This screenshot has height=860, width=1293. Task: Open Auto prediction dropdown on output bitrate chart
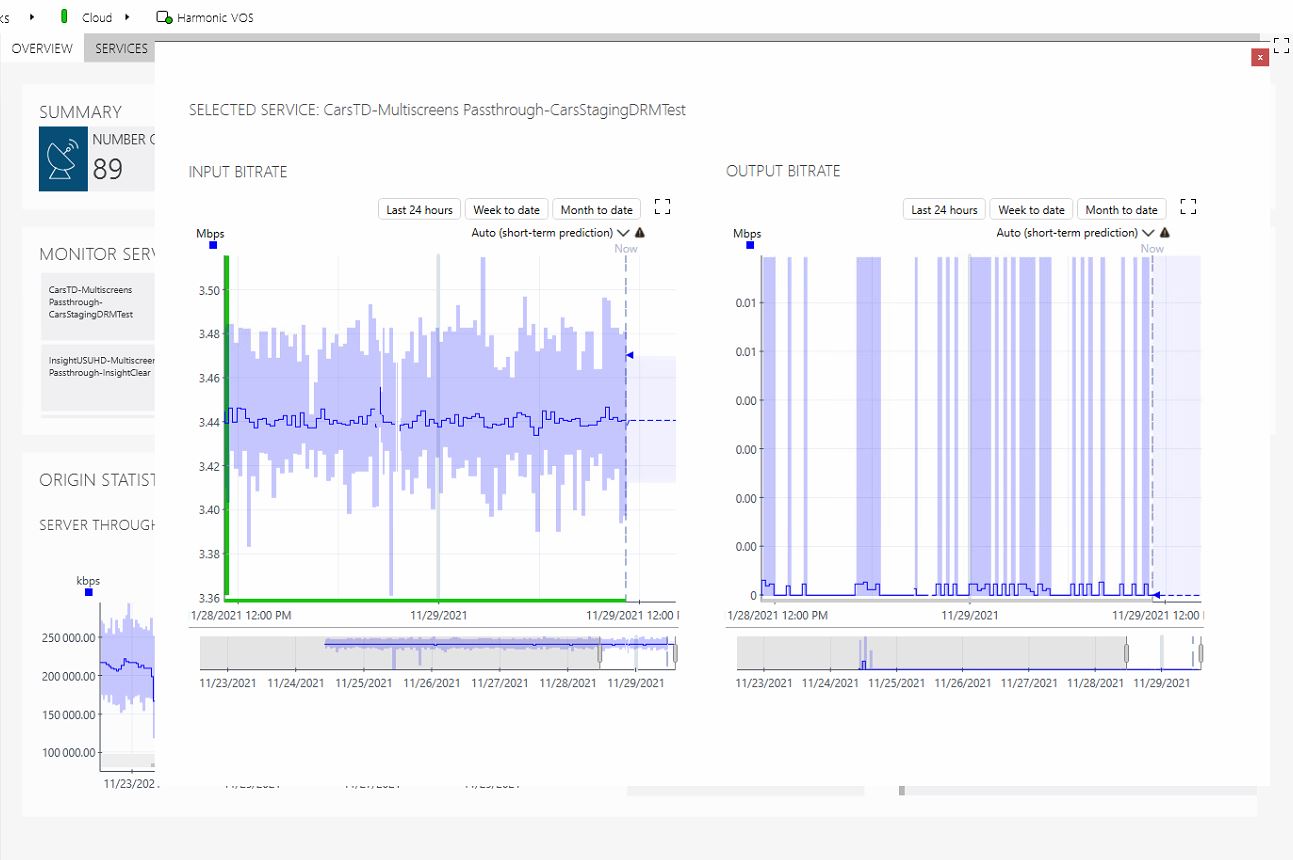(1075, 233)
